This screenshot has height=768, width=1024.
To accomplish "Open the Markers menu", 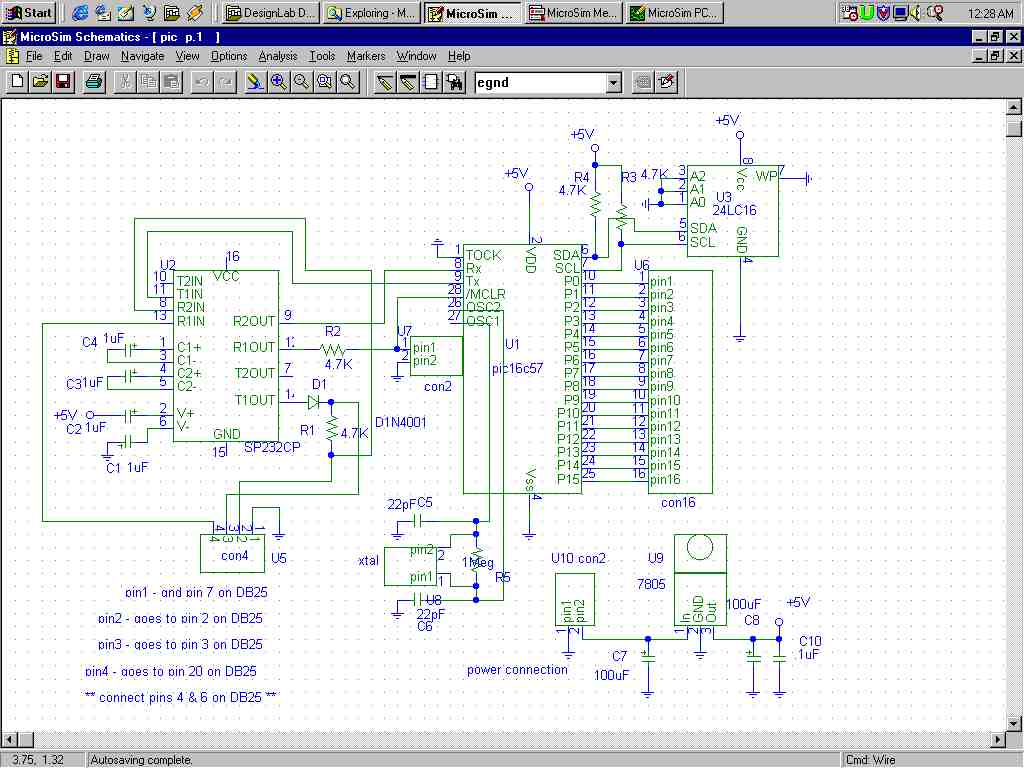I will coord(366,56).
